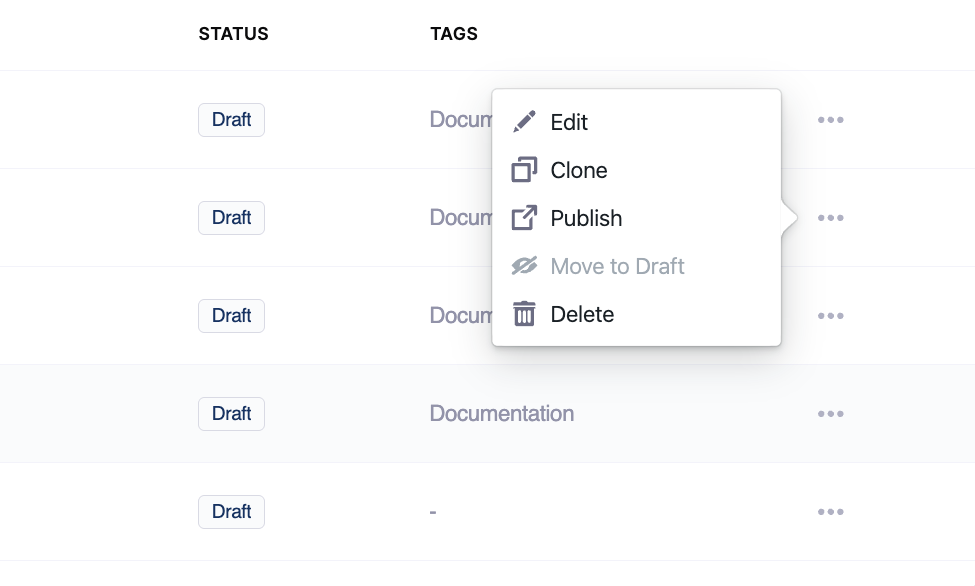This screenshot has height=586, width=975.
Task: Click the Draft badge in the last row
Action: coord(231,512)
